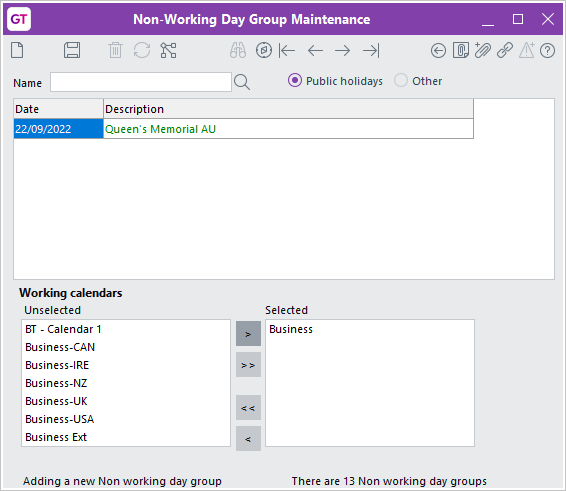This screenshot has height=491, width=566.
Task: Go to first record arrow
Action: 287,50
